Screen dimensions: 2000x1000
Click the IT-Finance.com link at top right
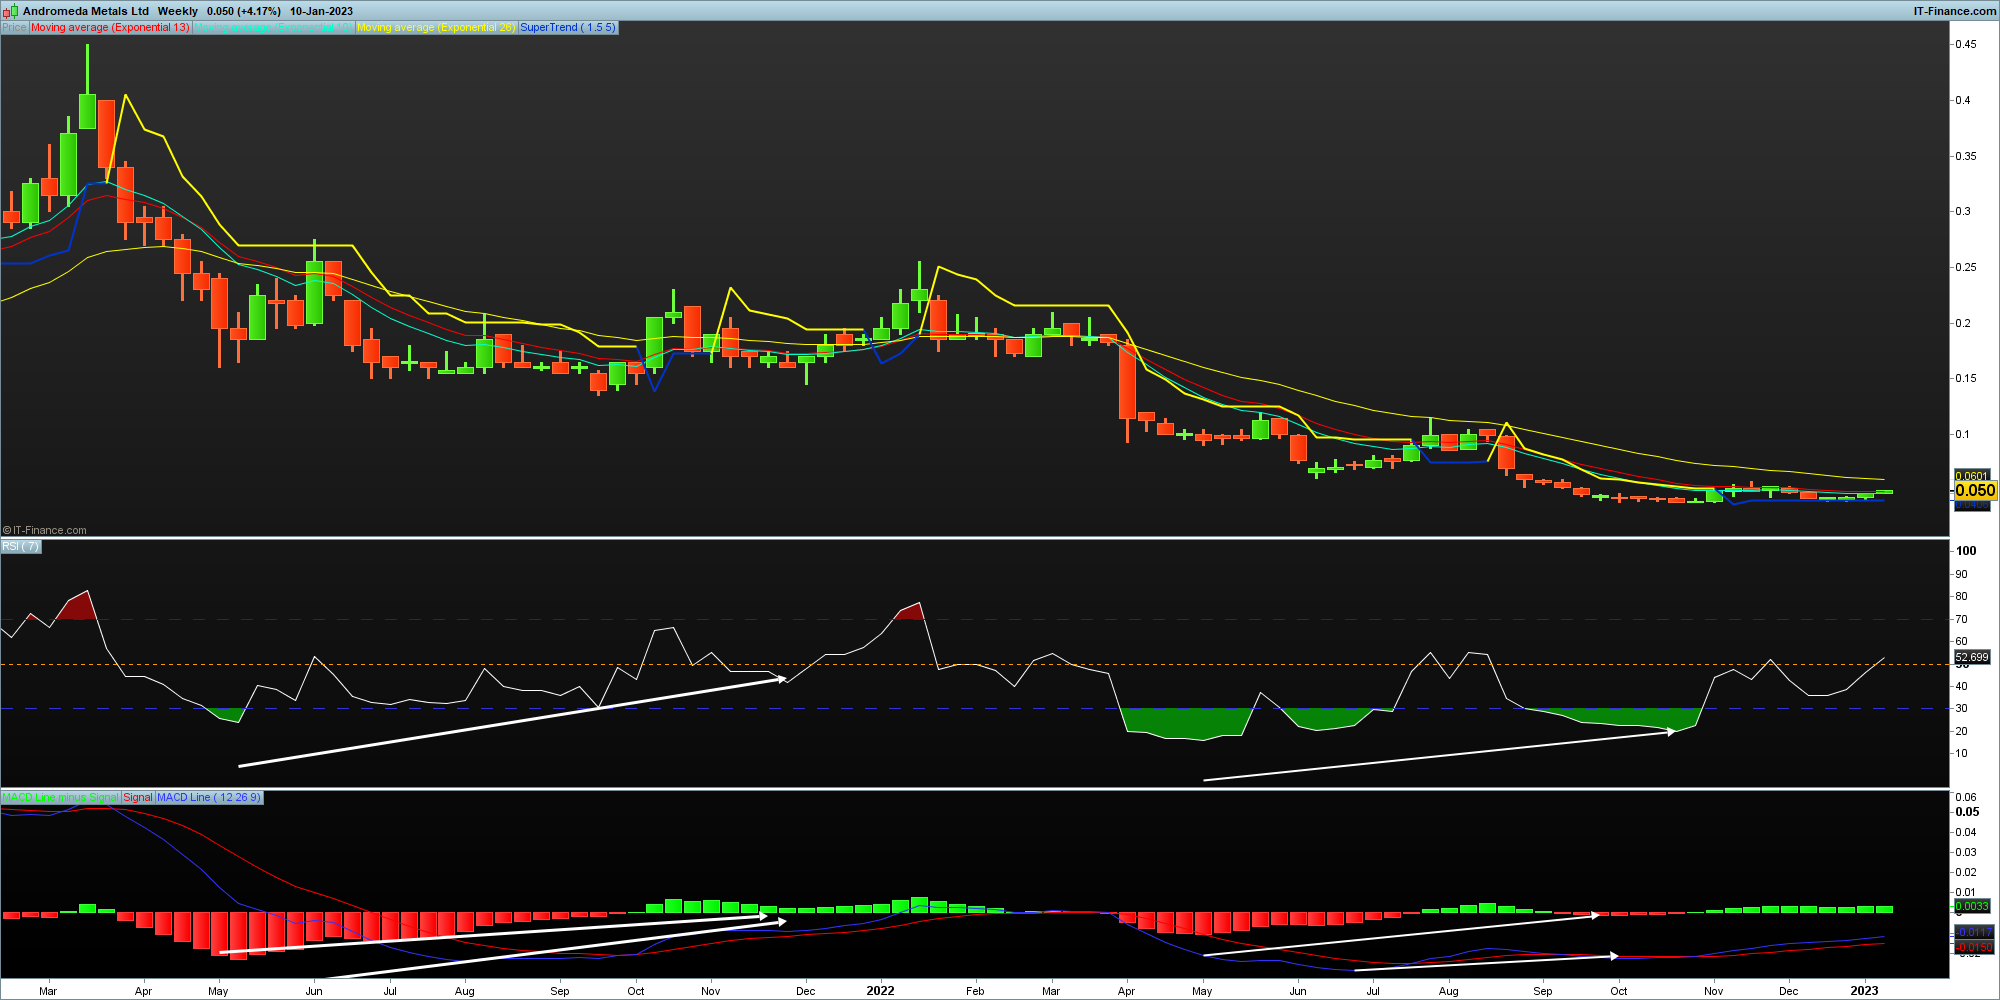1954,11
